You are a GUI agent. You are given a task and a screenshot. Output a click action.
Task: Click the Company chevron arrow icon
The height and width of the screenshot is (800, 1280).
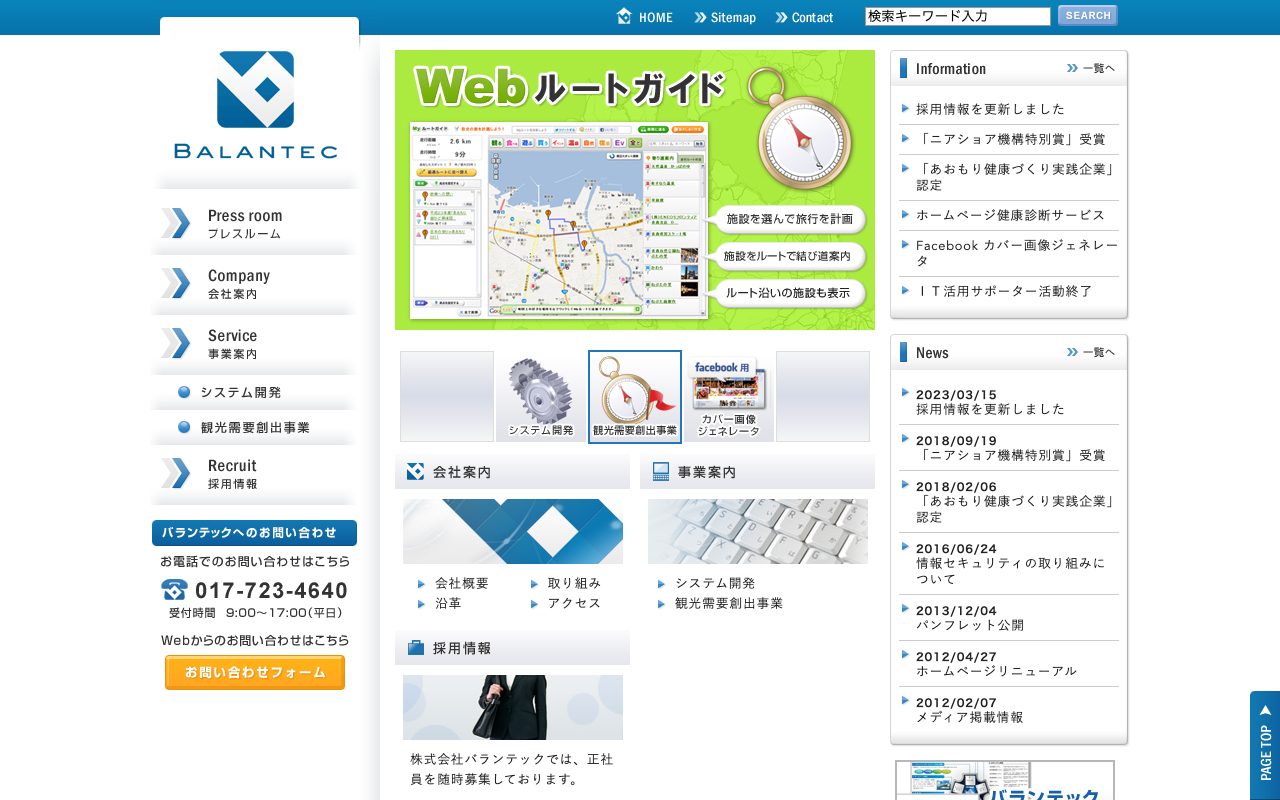click(176, 283)
